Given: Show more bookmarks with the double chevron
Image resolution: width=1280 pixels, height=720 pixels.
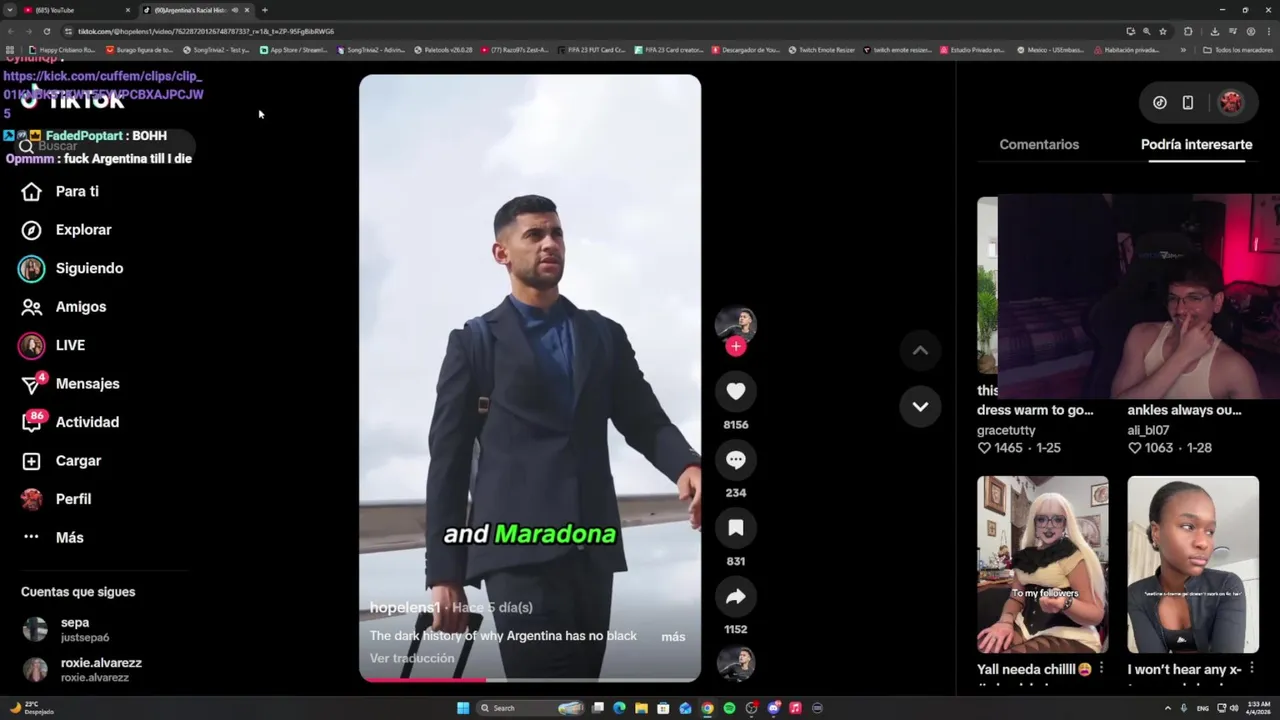Looking at the screenshot, I should tap(1183, 50).
